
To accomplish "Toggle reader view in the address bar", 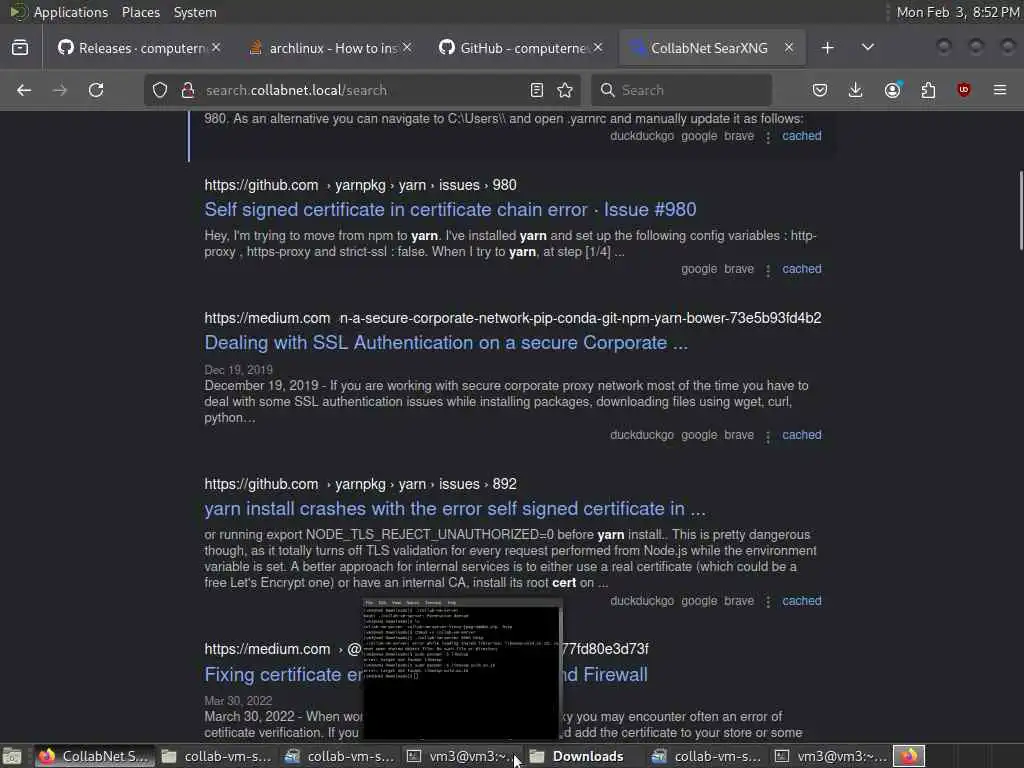I will tap(537, 90).
